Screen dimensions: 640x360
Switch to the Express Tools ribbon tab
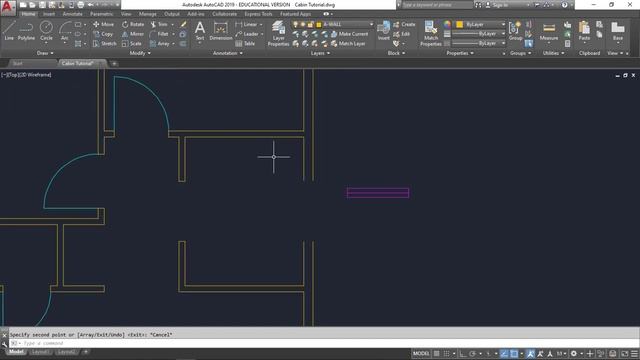coord(258,14)
